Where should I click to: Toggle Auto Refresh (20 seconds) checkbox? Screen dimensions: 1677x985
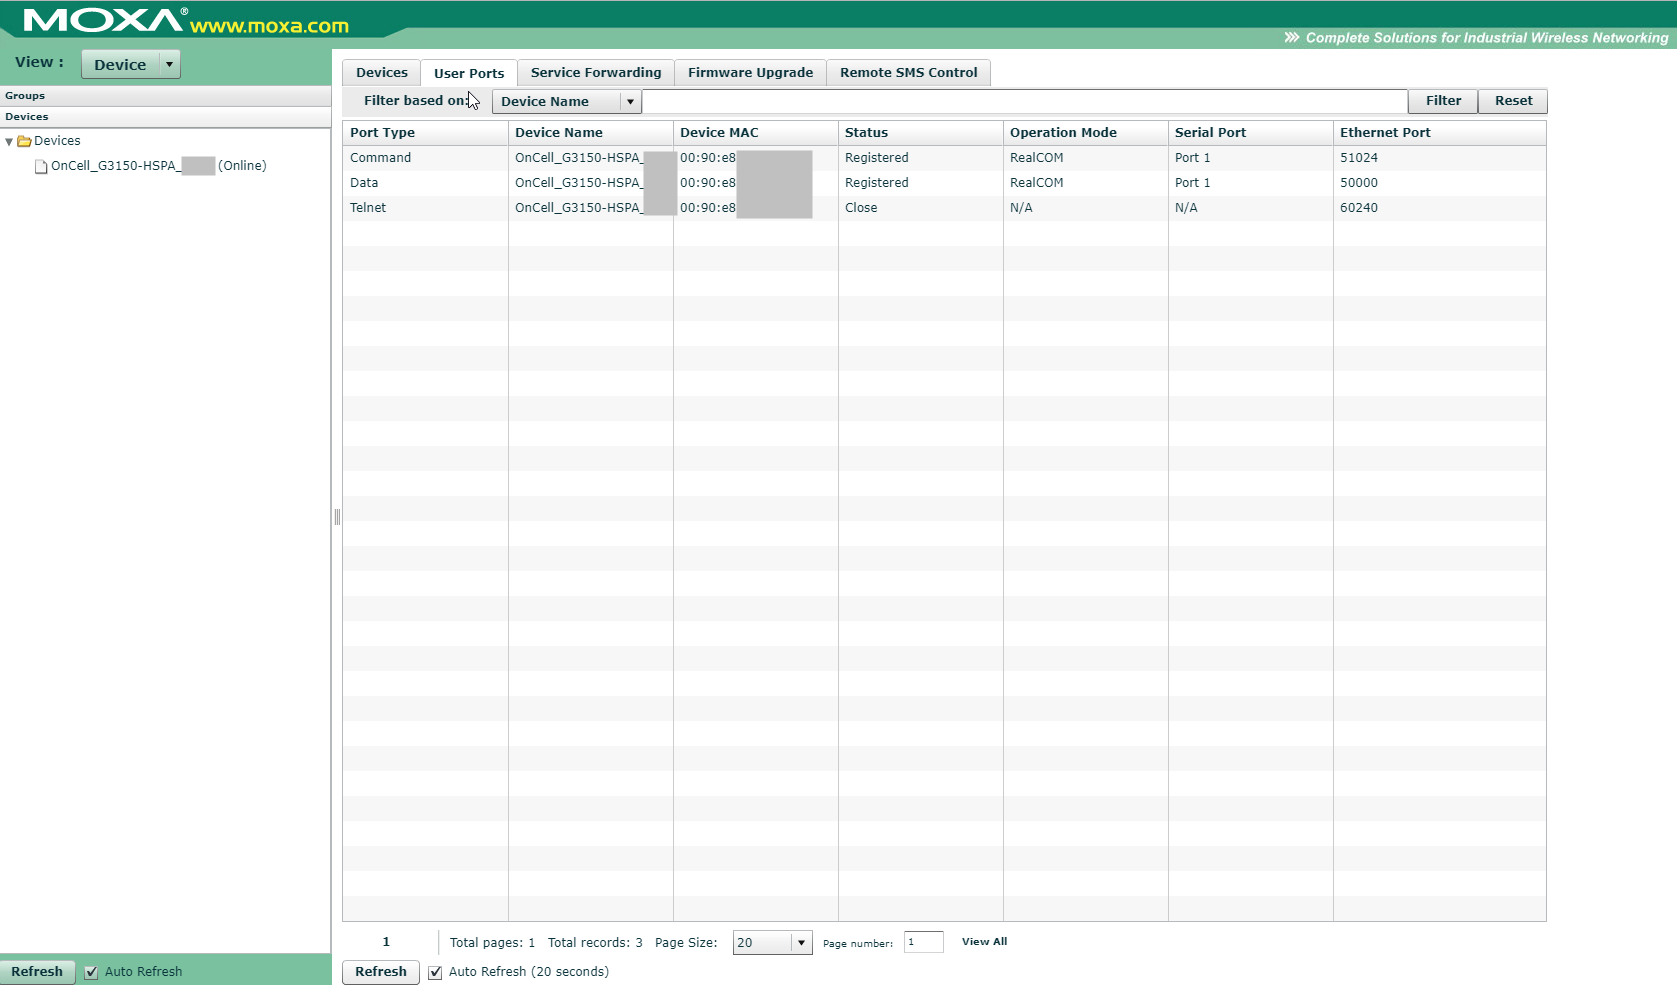click(x=435, y=973)
